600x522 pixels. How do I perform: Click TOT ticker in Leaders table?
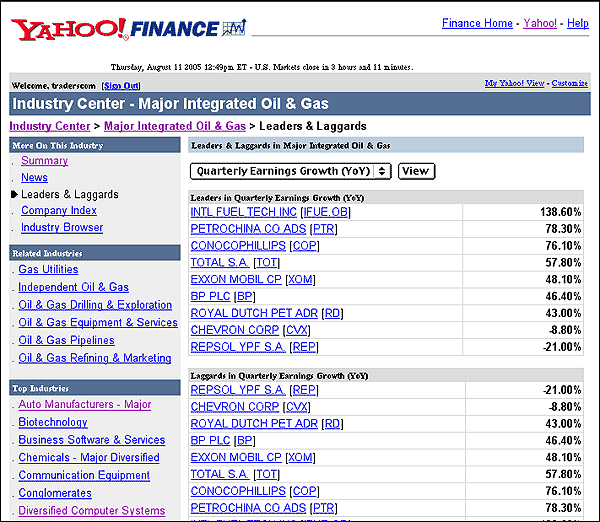[x=267, y=262]
